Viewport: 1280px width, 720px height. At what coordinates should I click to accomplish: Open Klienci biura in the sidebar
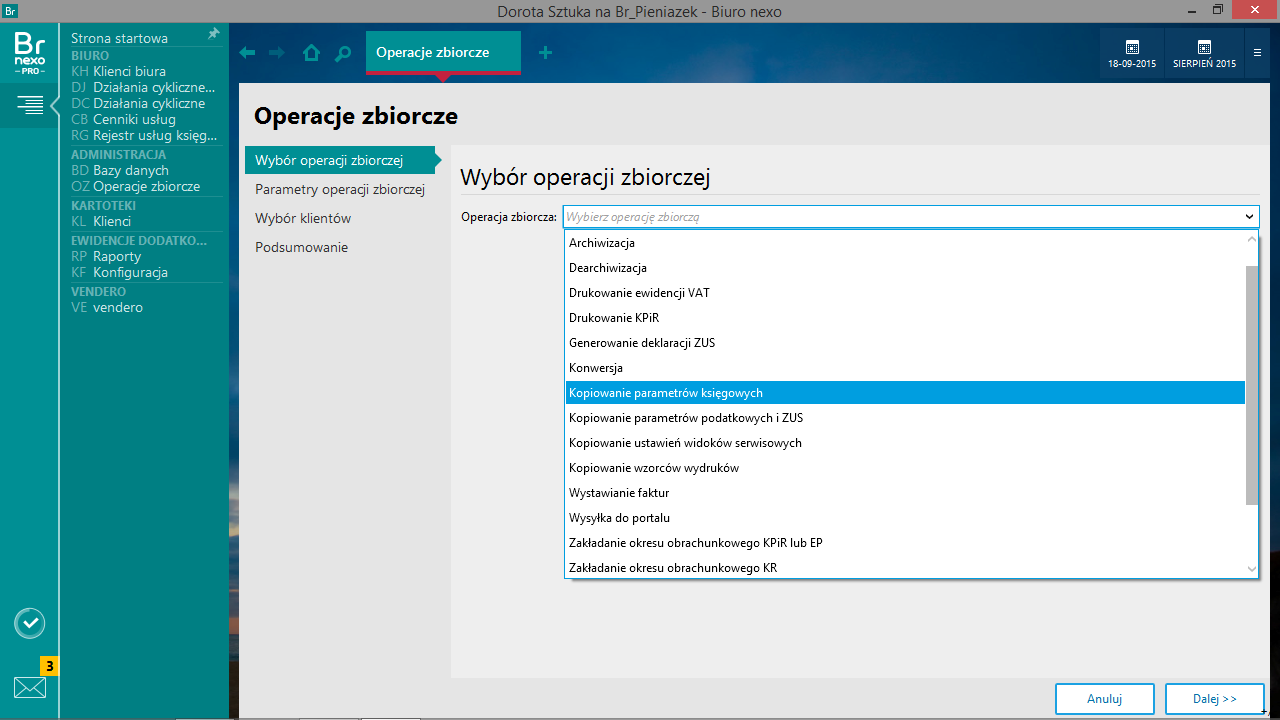coord(129,72)
